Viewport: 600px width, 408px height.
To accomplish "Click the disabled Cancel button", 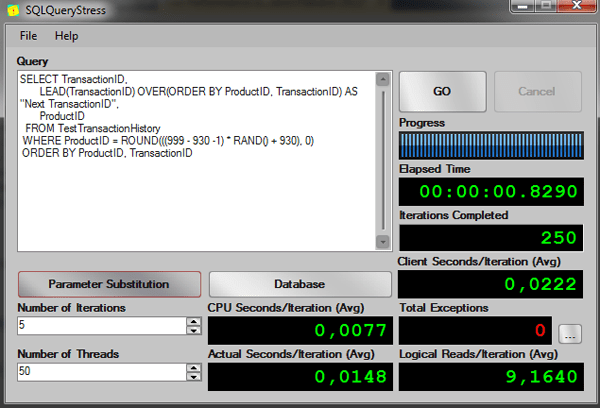I will [538, 91].
